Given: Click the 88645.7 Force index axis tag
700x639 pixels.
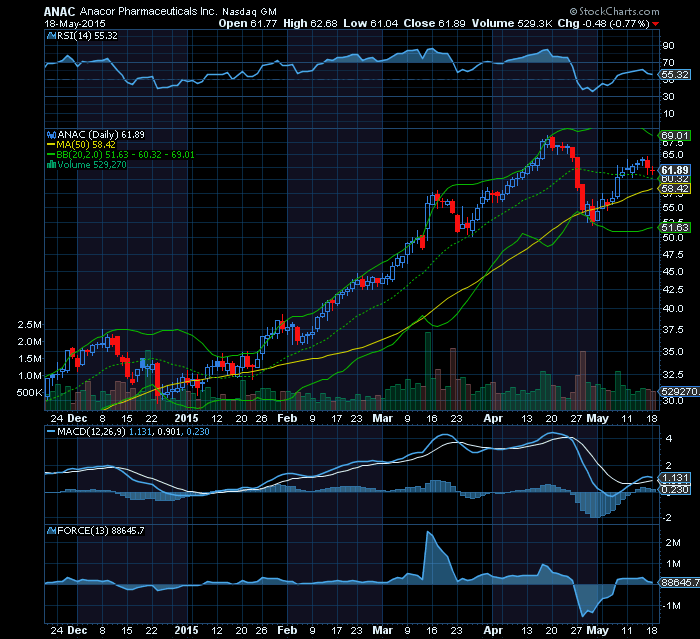Looking at the screenshot, I should pyautogui.click(x=679, y=582).
